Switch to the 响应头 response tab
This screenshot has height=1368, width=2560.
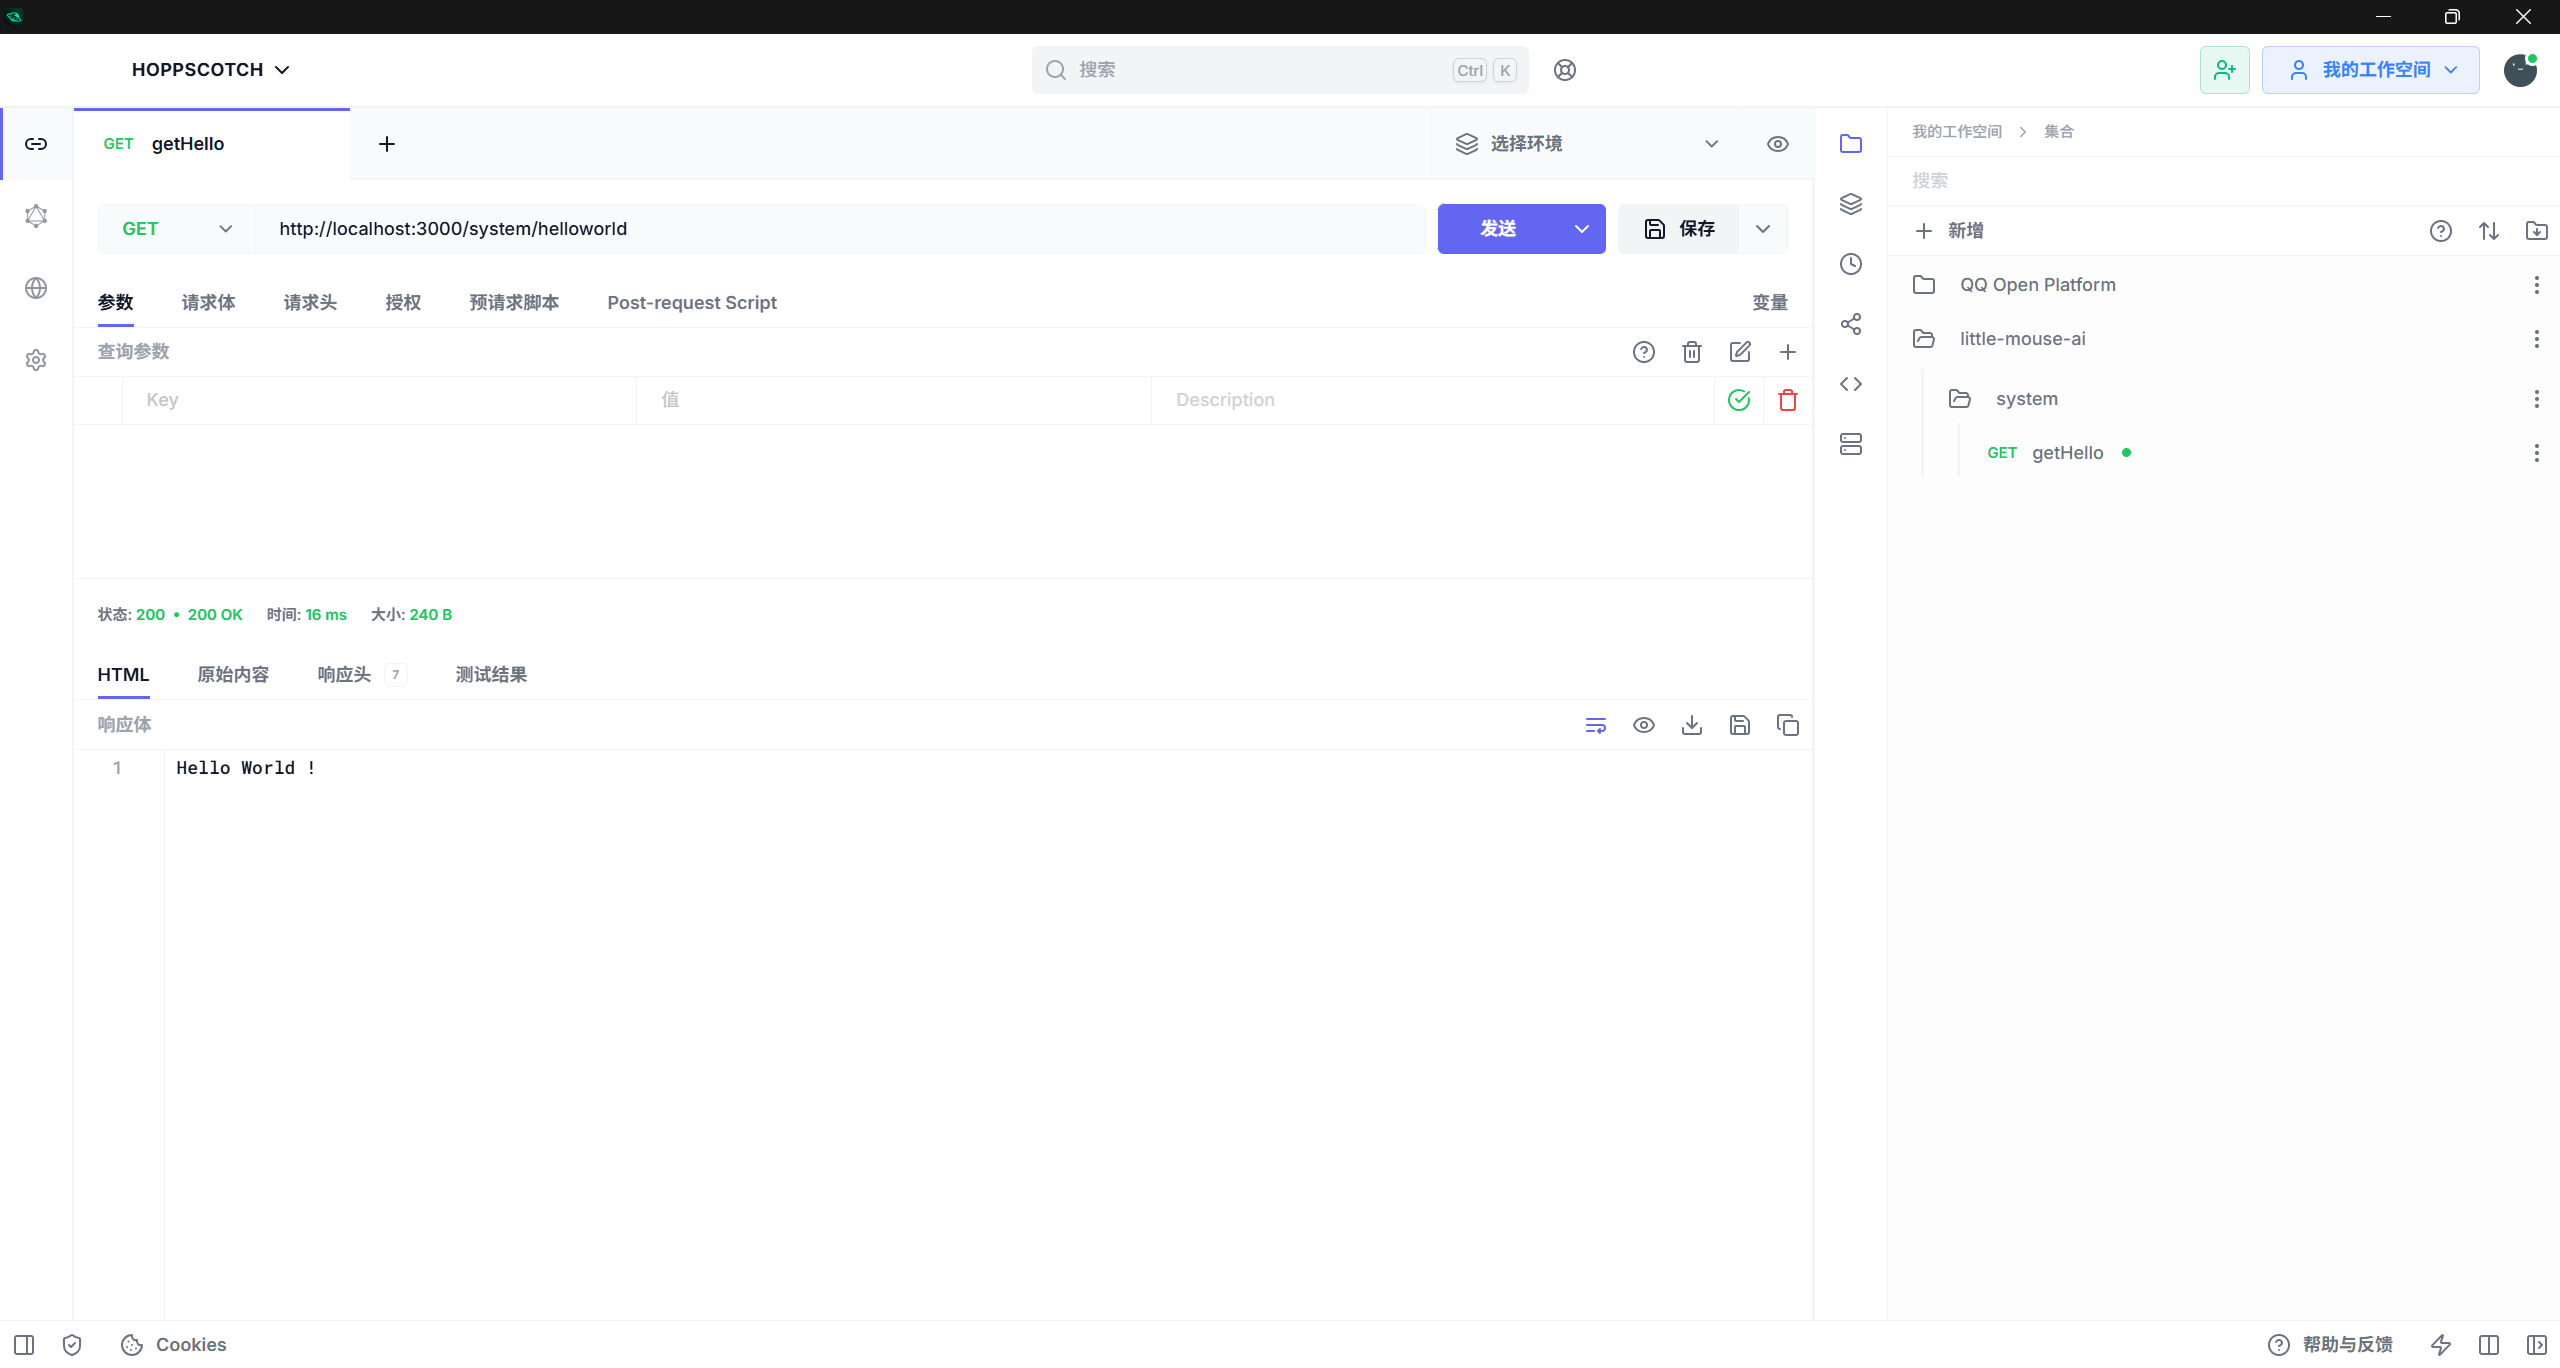pyautogui.click(x=345, y=675)
